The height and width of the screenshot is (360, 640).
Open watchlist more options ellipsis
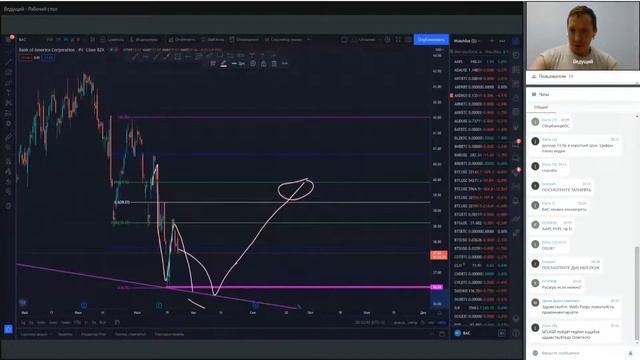(x=502, y=41)
